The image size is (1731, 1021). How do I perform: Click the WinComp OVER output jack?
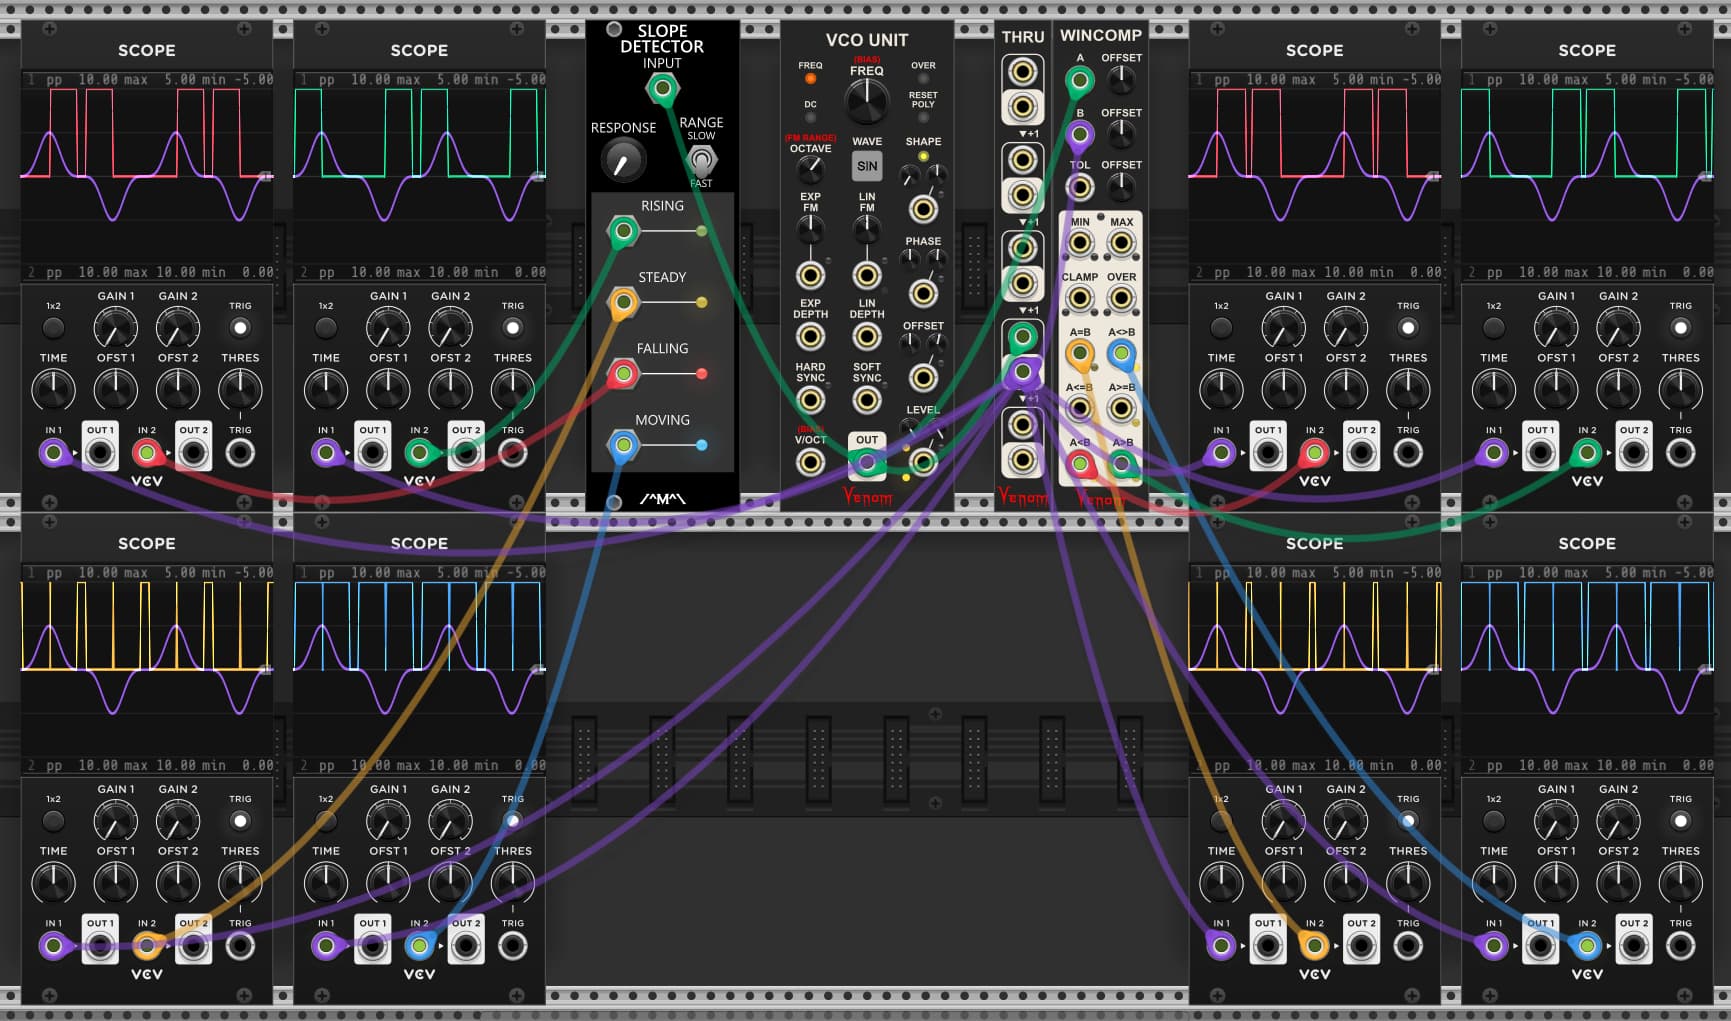[x=1122, y=298]
